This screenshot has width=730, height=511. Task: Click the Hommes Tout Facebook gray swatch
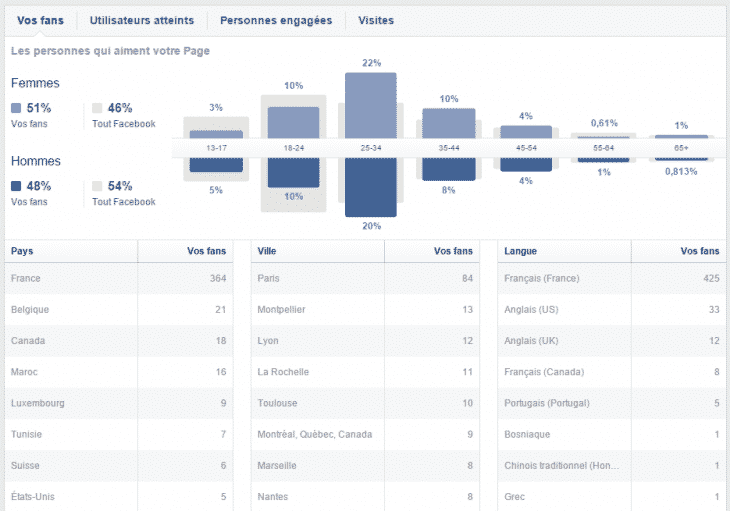coord(97,186)
